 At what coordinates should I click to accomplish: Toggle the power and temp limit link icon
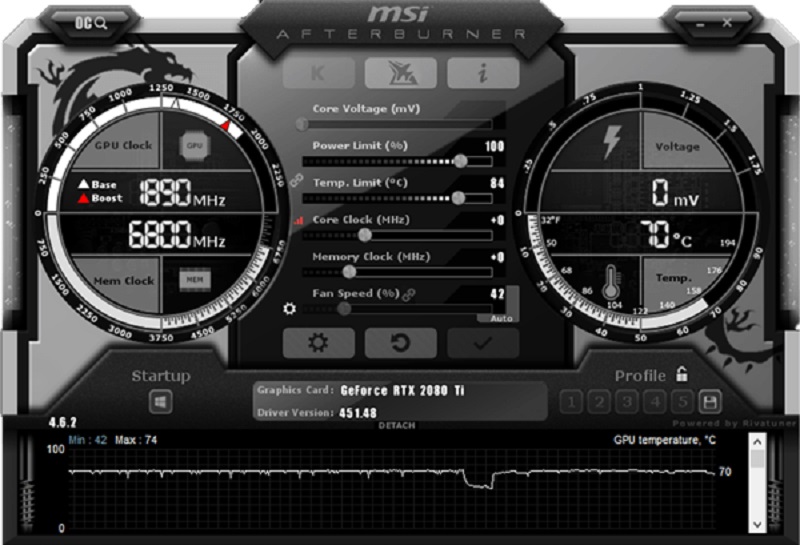(296, 180)
